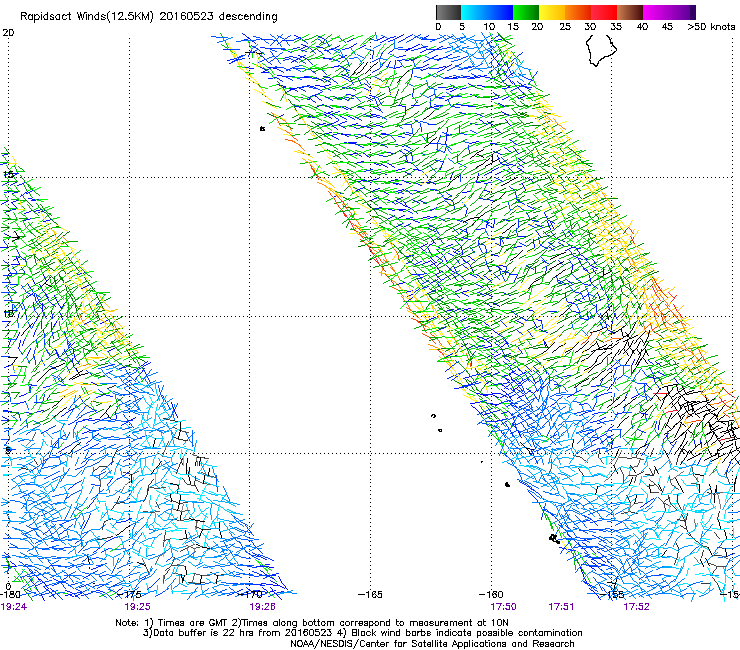Click the 'NOAA/NESDIS/Center for Satellite Applications and Research' credit

(x=432, y=644)
